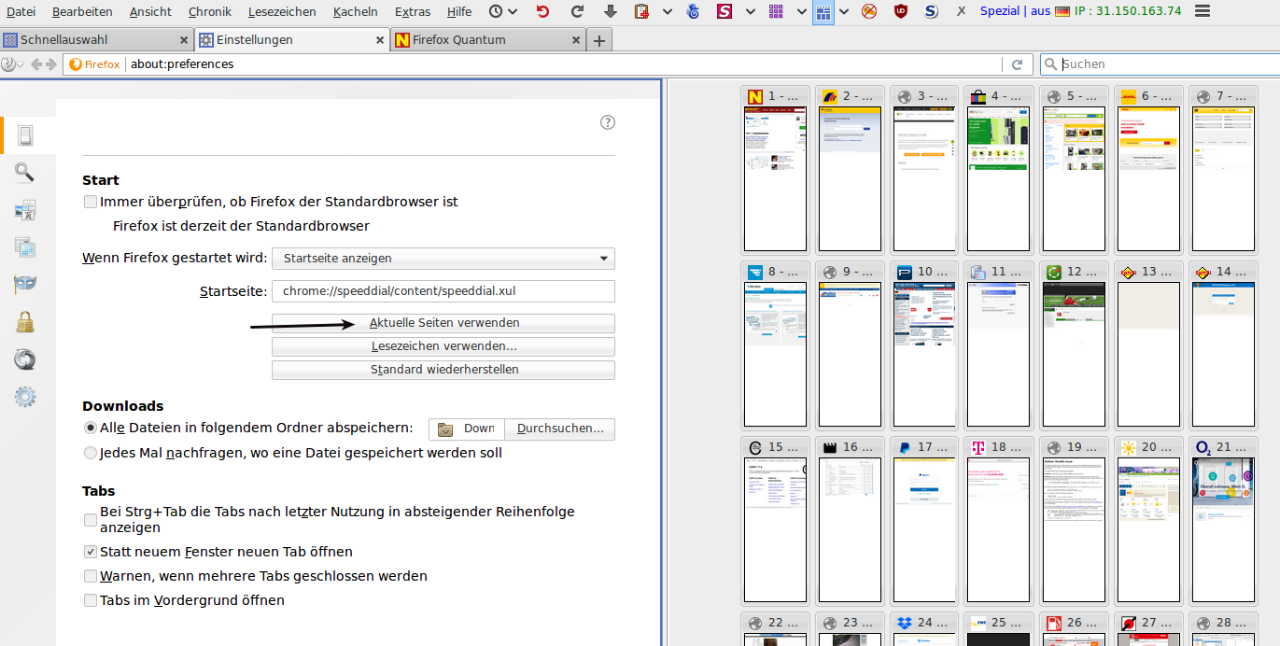Open the Bearbeiten menu
The image size is (1280, 646).
84,11
